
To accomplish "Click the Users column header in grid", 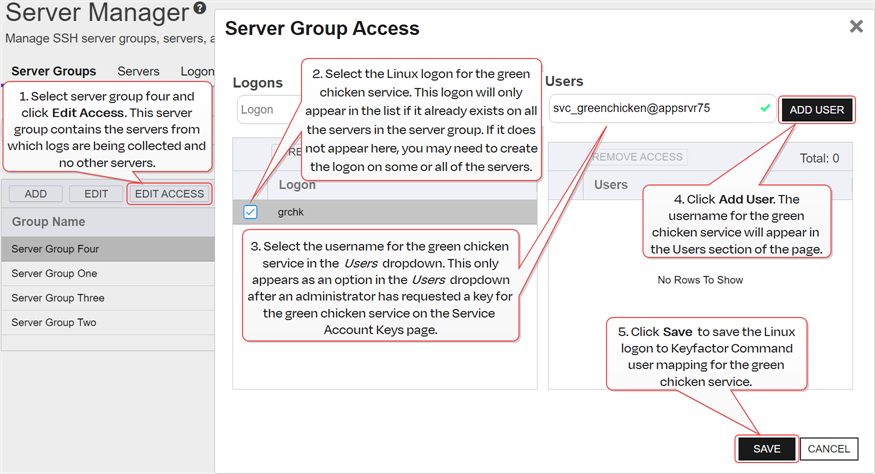I will (x=611, y=185).
